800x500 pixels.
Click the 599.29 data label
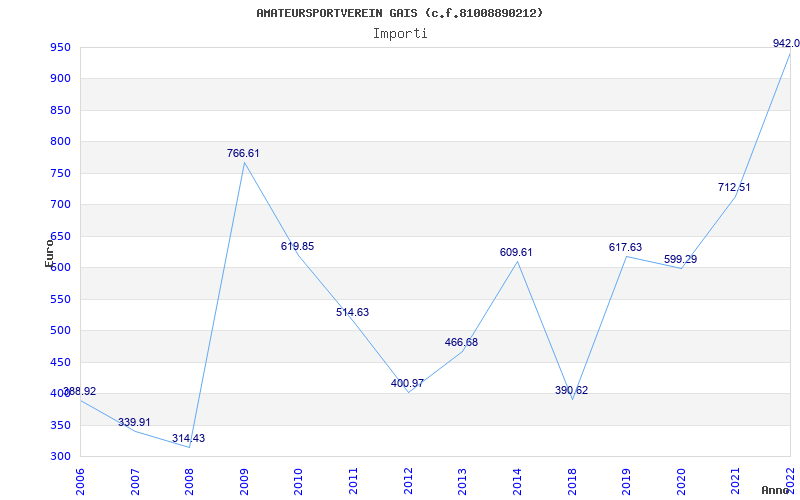tap(681, 259)
